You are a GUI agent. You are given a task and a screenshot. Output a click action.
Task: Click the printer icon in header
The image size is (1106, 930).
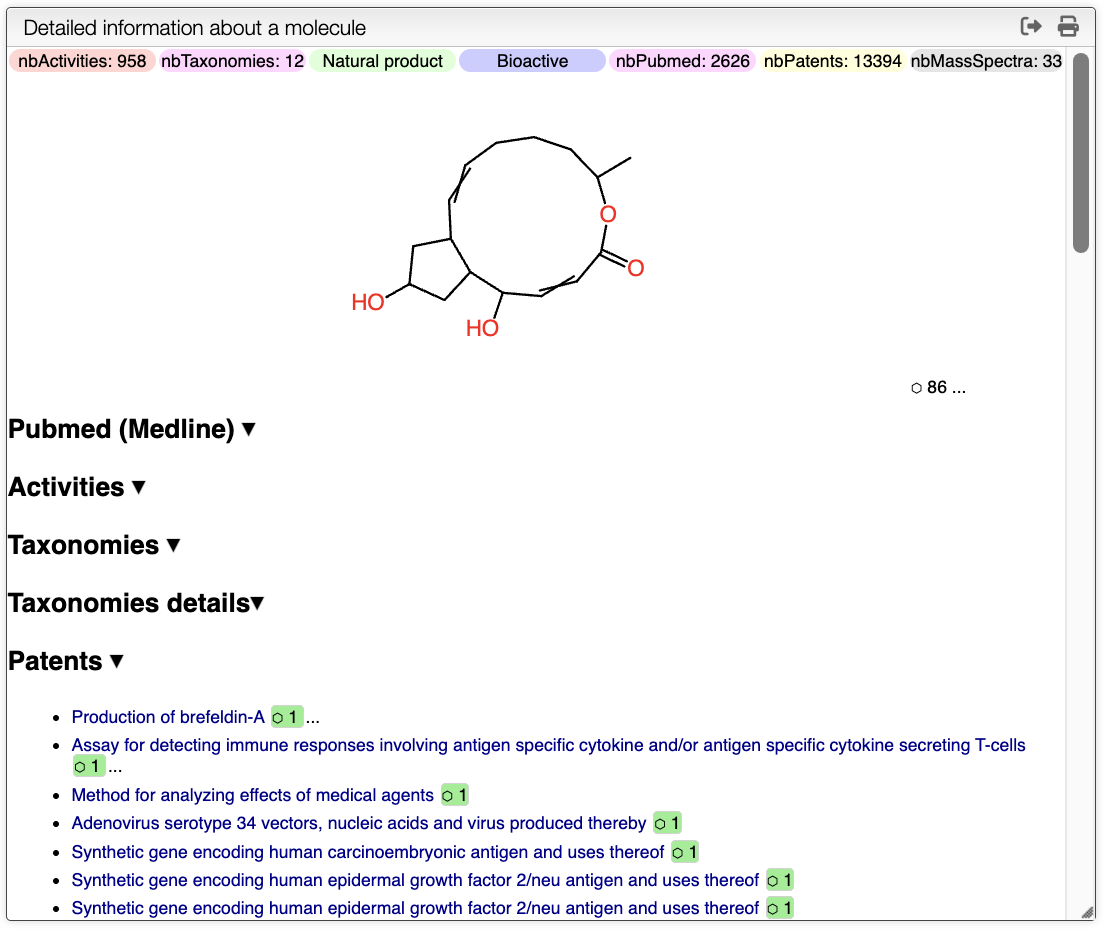tap(1068, 27)
